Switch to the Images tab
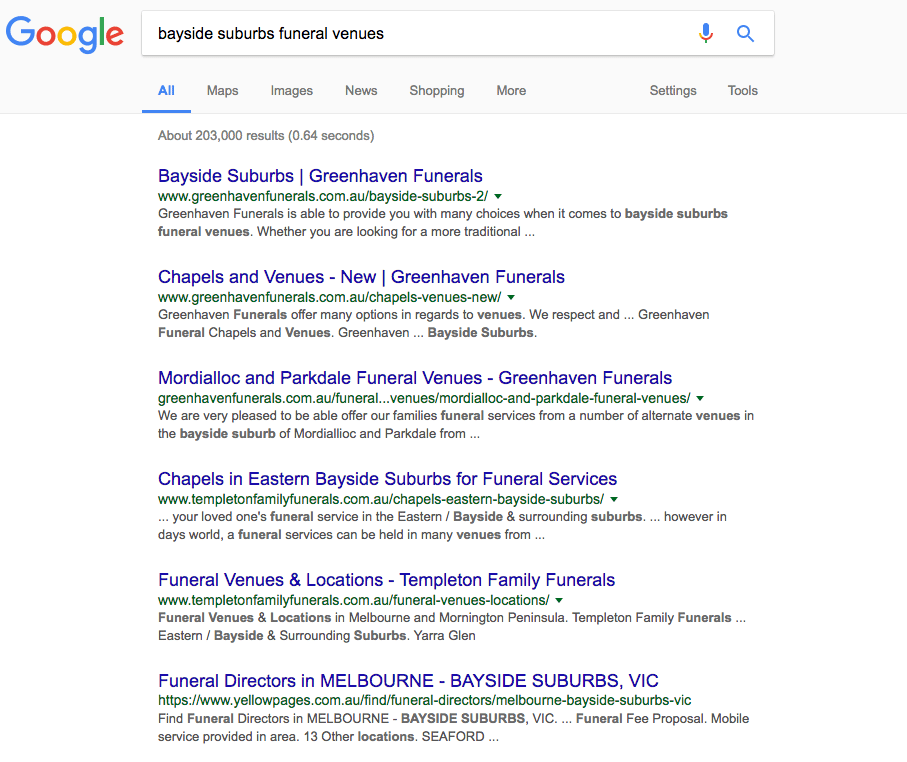This screenshot has height=762, width=907. click(292, 90)
